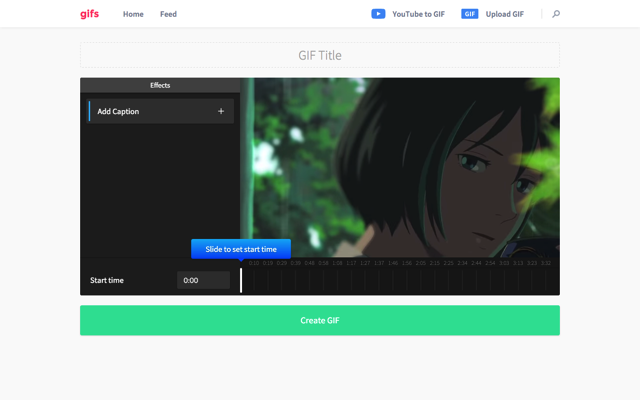Open the Feed page
Screen dimensions: 640x400
point(168,14)
